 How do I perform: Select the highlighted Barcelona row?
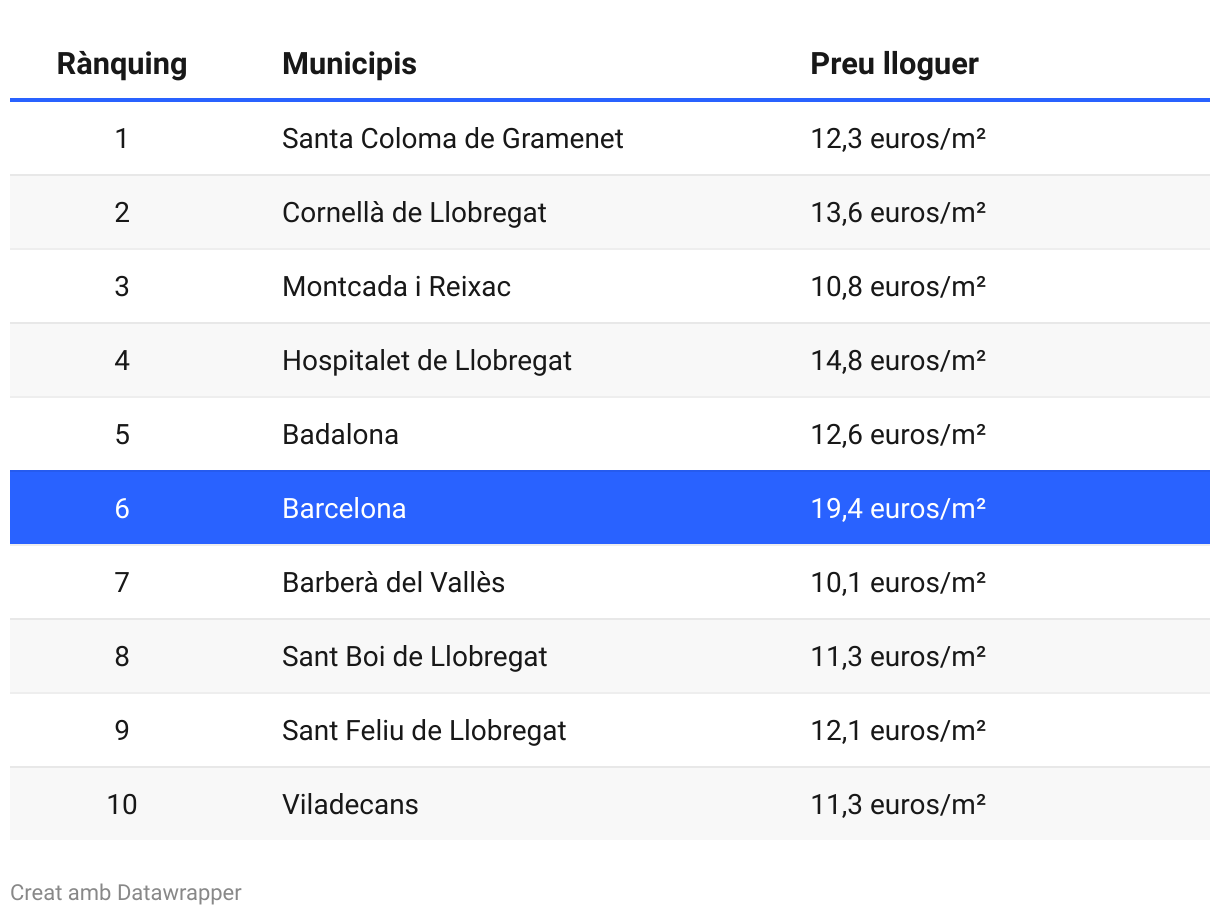click(610, 508)
